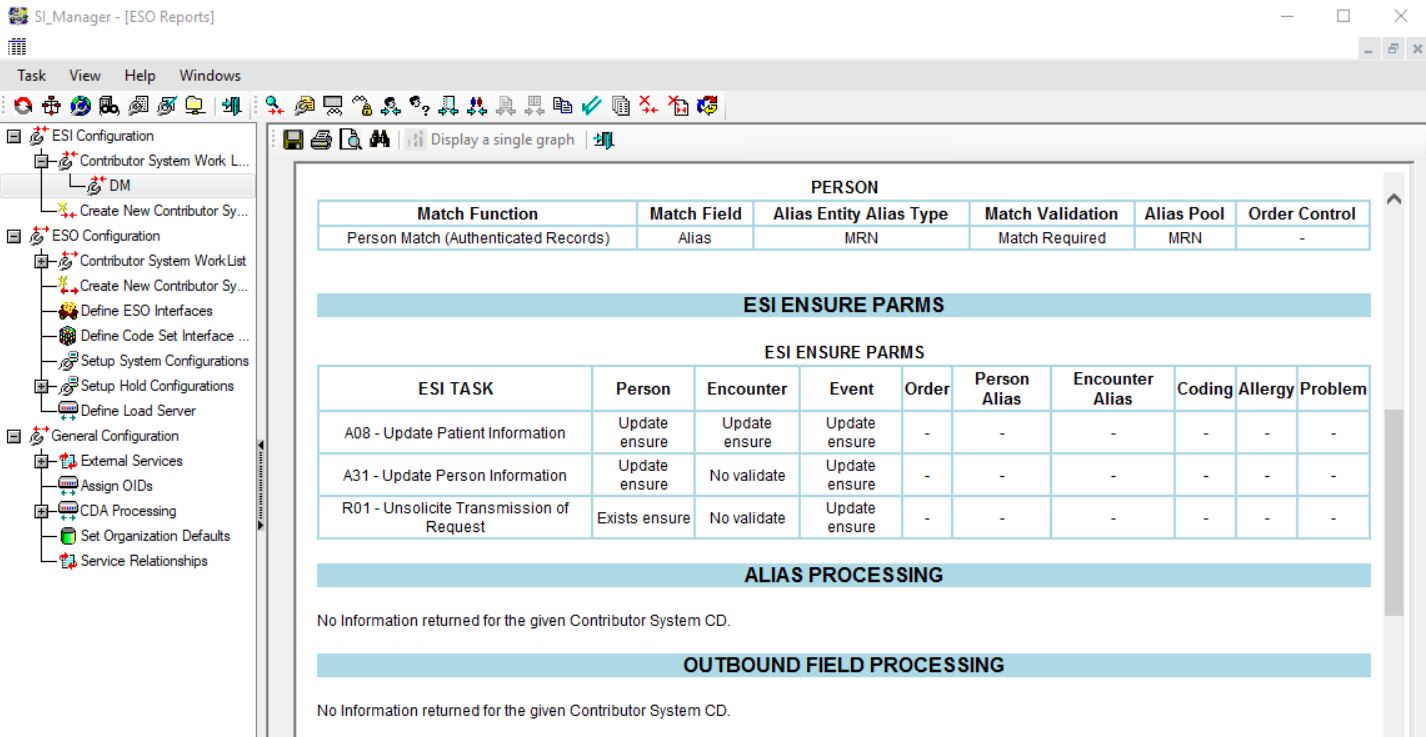Select Service Relationships tree item
This screenshot has height=737, width=1426.
[144, 561]
